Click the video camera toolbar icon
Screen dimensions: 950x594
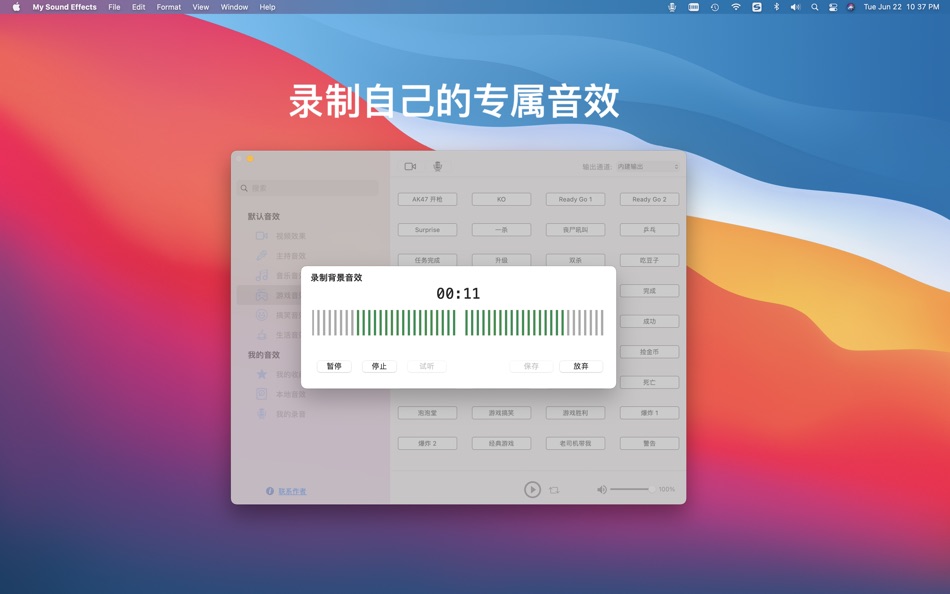click(410, 166)
